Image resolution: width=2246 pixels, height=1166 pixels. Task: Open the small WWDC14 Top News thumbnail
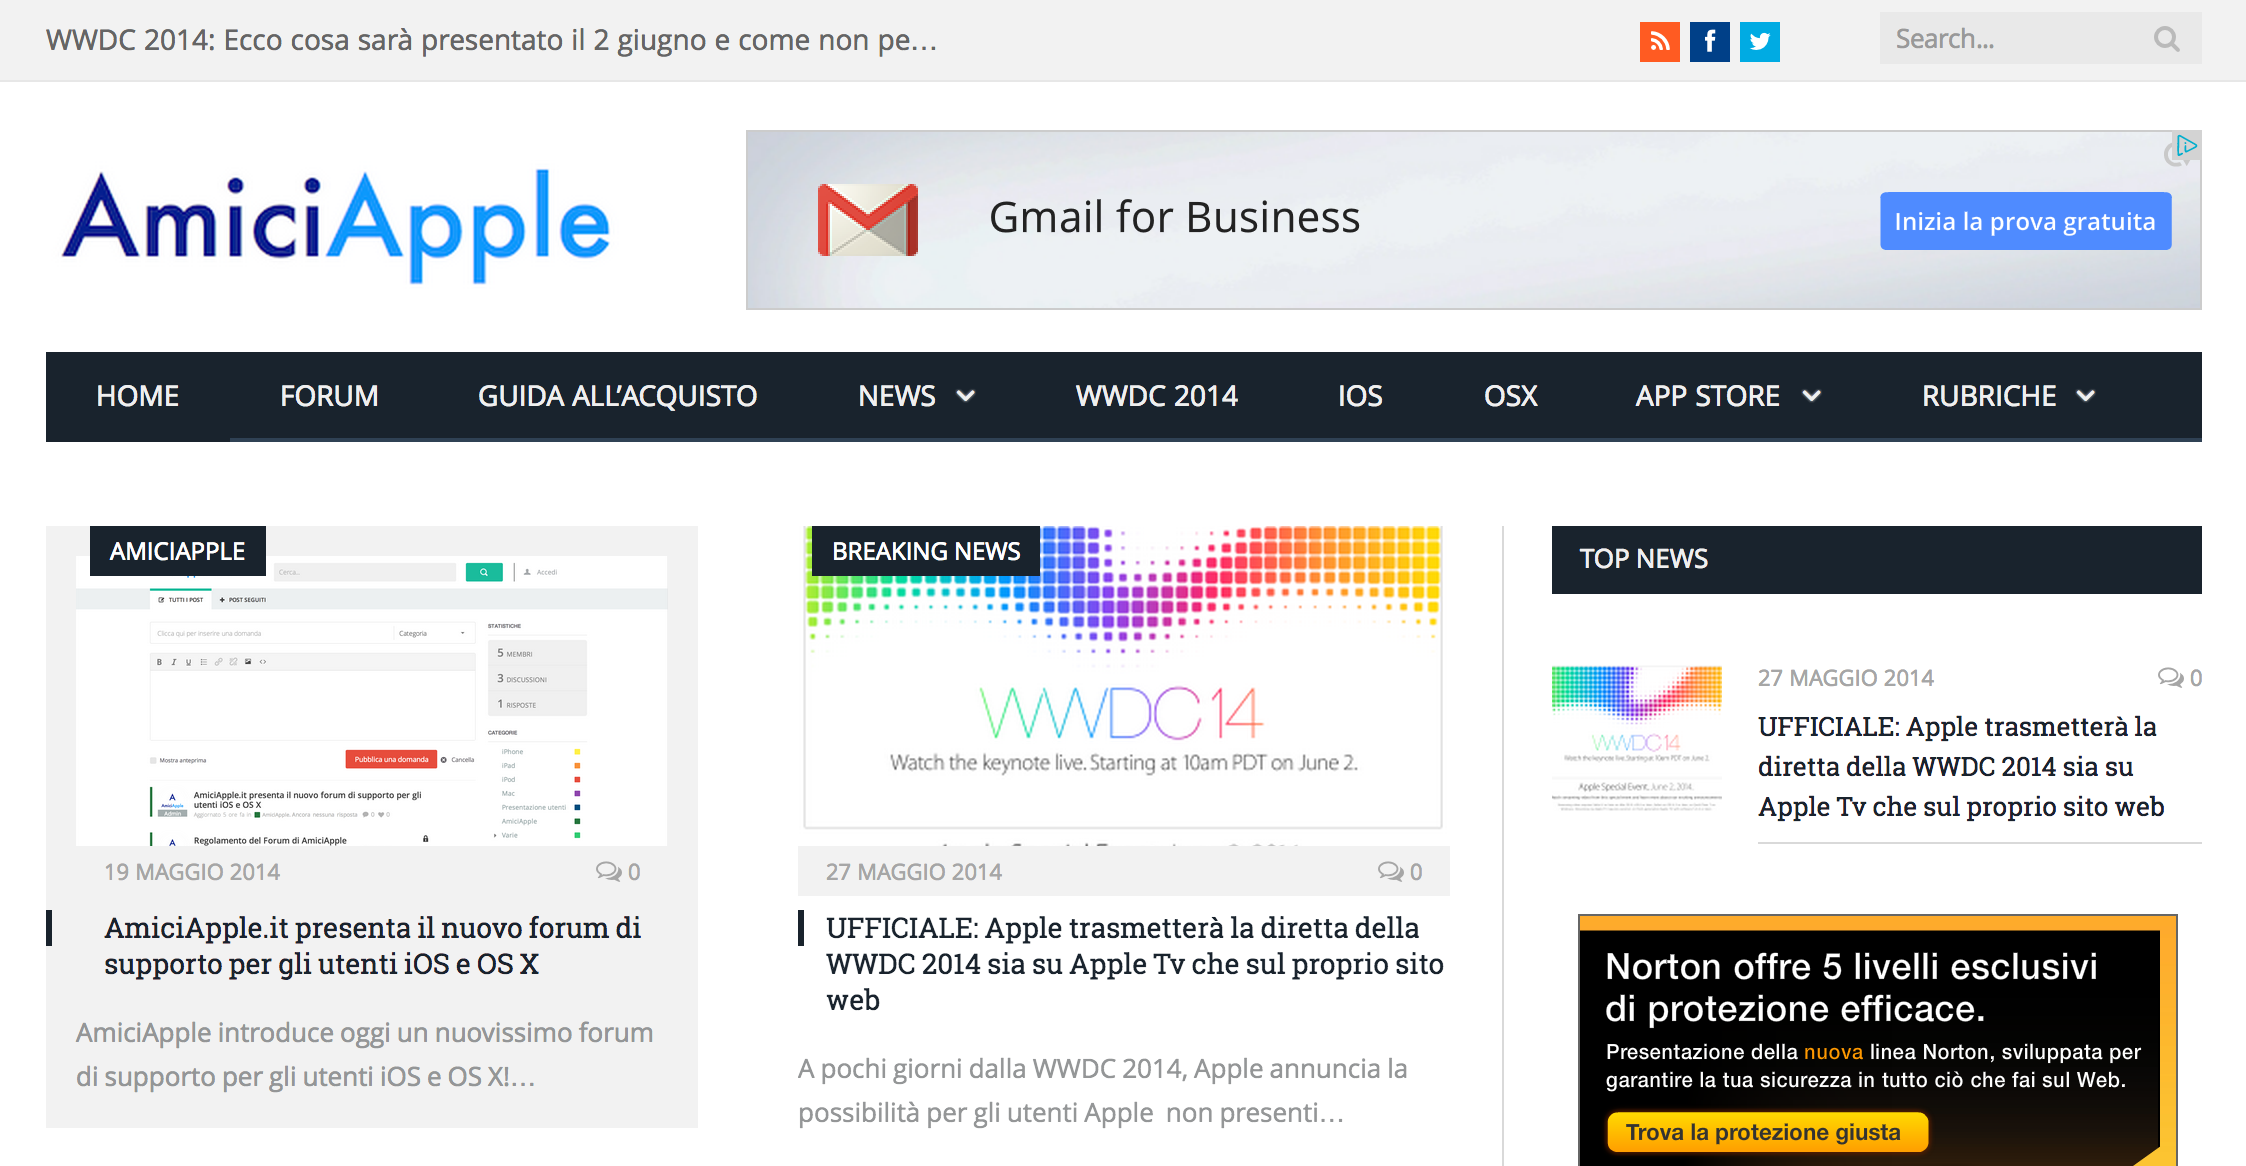coord(1637,740)
